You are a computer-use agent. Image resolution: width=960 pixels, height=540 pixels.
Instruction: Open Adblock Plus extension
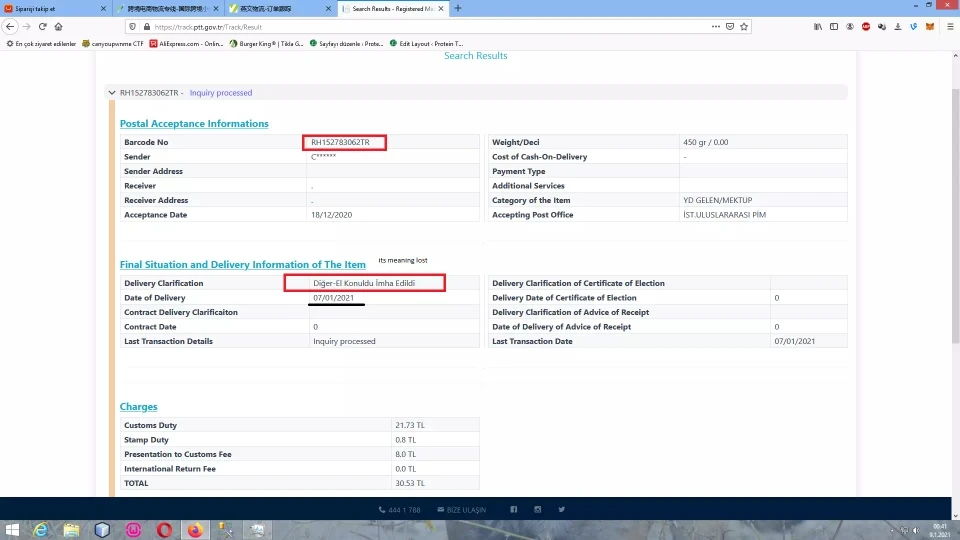coord(866,26)
